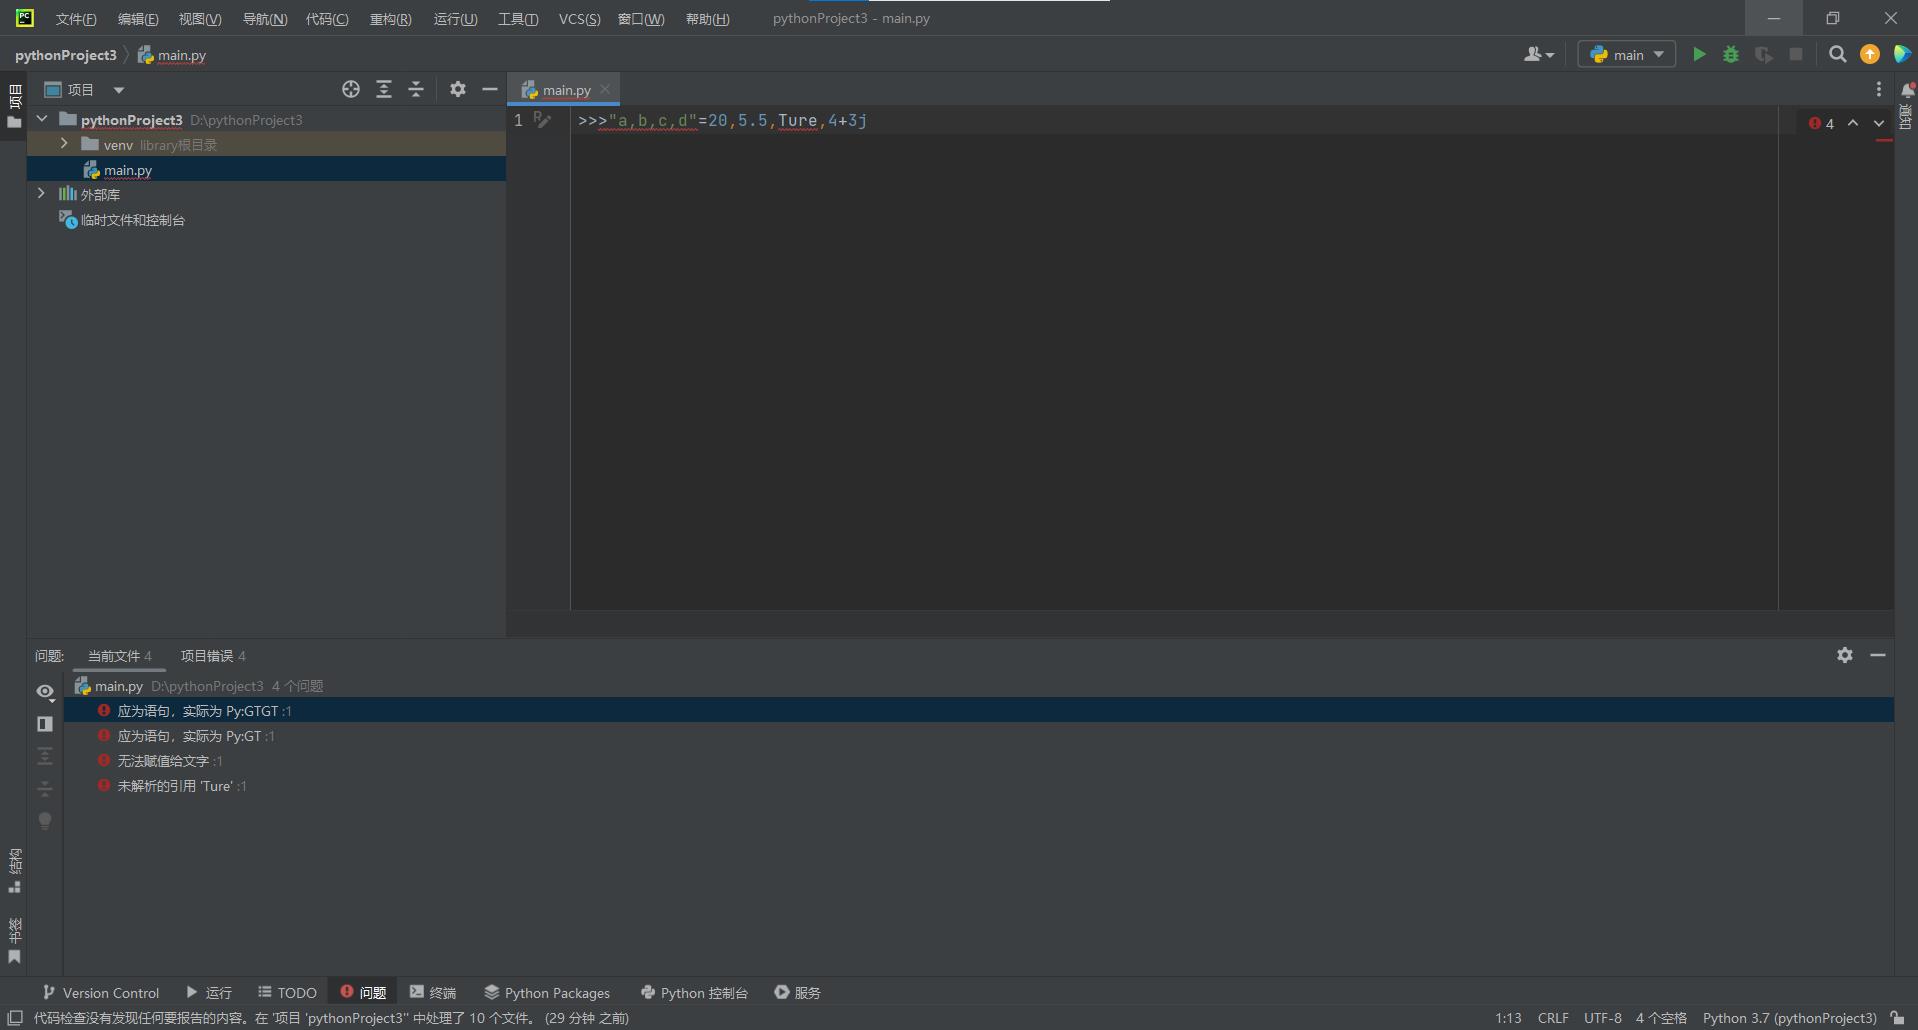The width and height of the screenshot is (1918, 1030).
Task: Open Problems panel settings gear
Action: (x=1844, y=655)
